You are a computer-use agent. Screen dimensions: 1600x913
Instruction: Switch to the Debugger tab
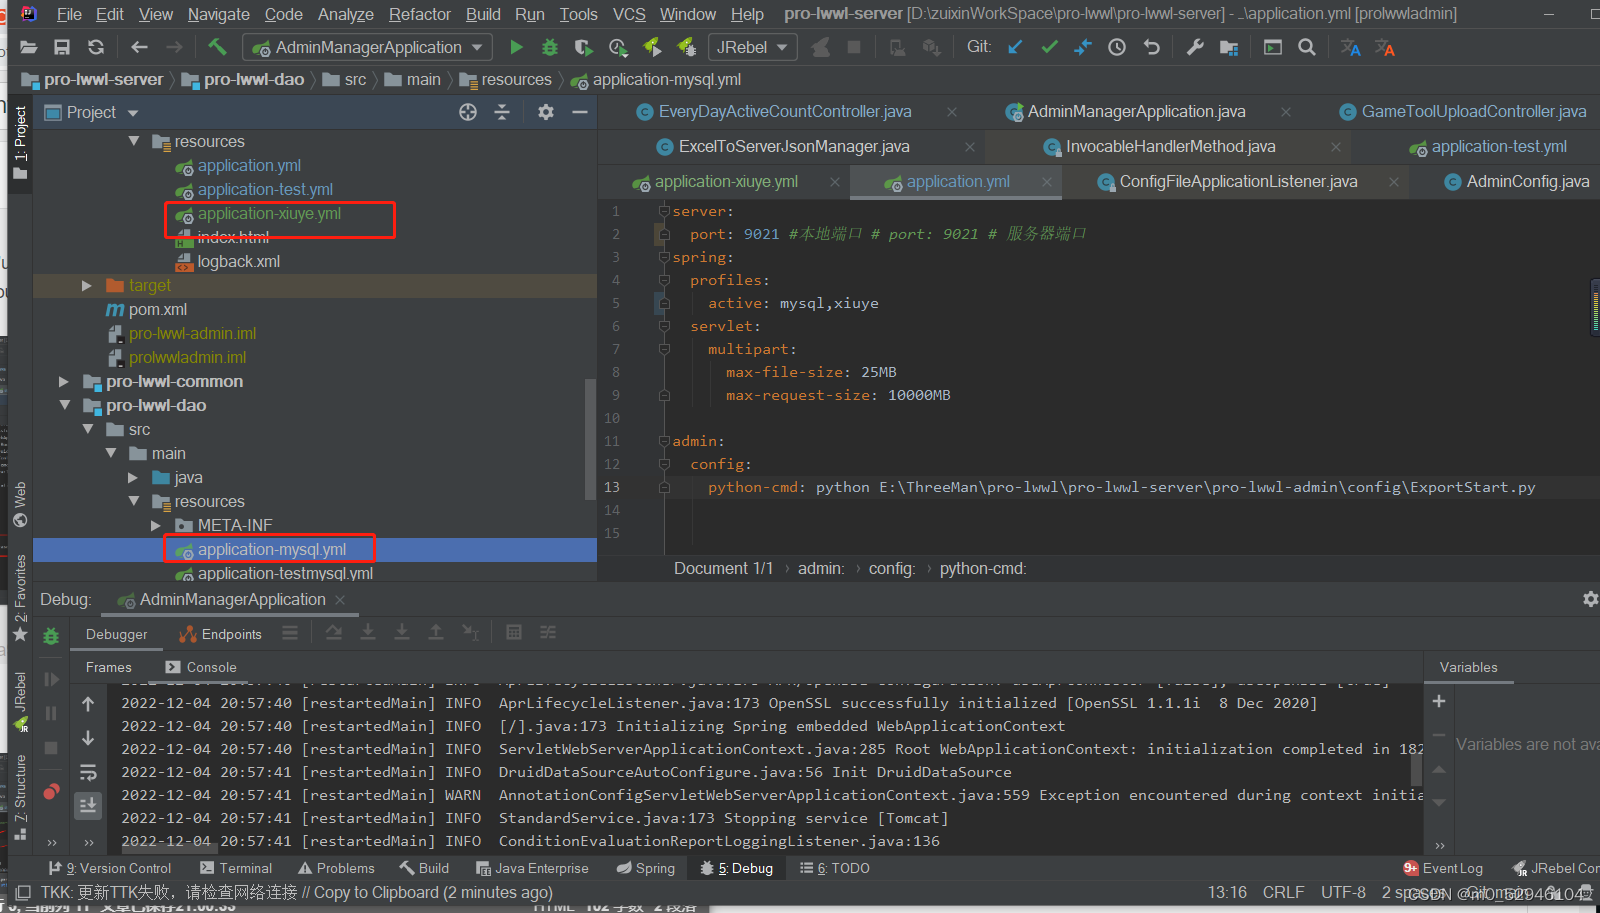click(x=116, y=634)
